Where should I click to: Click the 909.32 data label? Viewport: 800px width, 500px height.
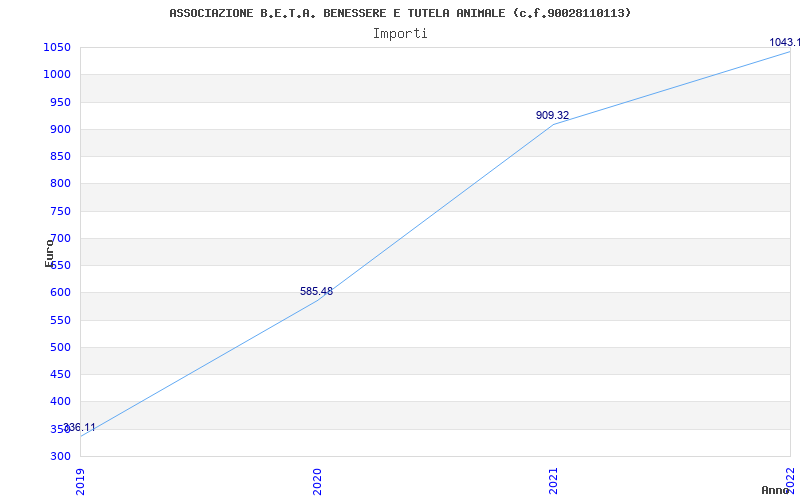[553, 115]
